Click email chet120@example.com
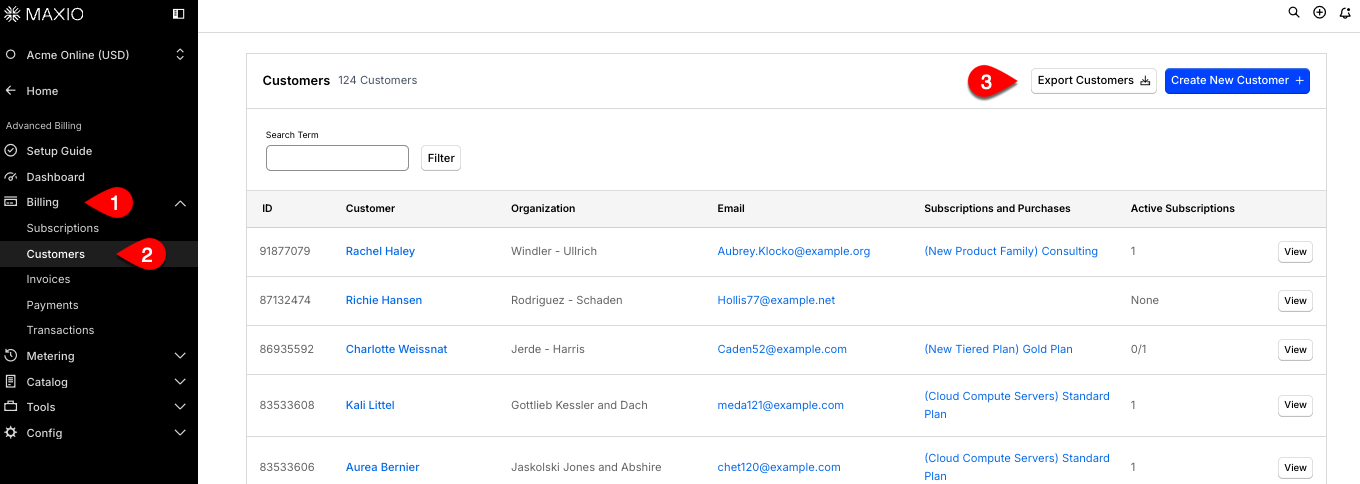The height and width of the screenshot is (484, 1360). click(779, 467)
